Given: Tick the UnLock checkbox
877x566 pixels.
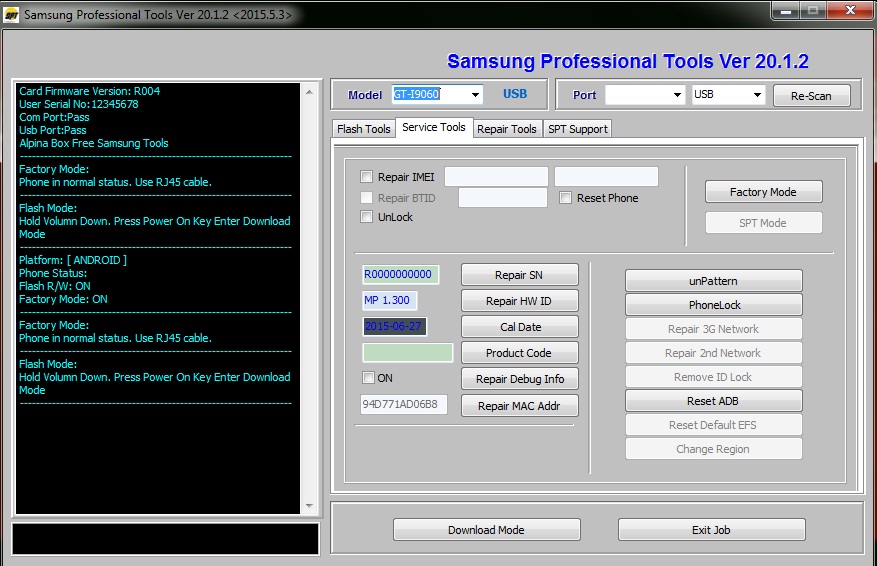Looking at the screenshot, I should tap(366, 216).
